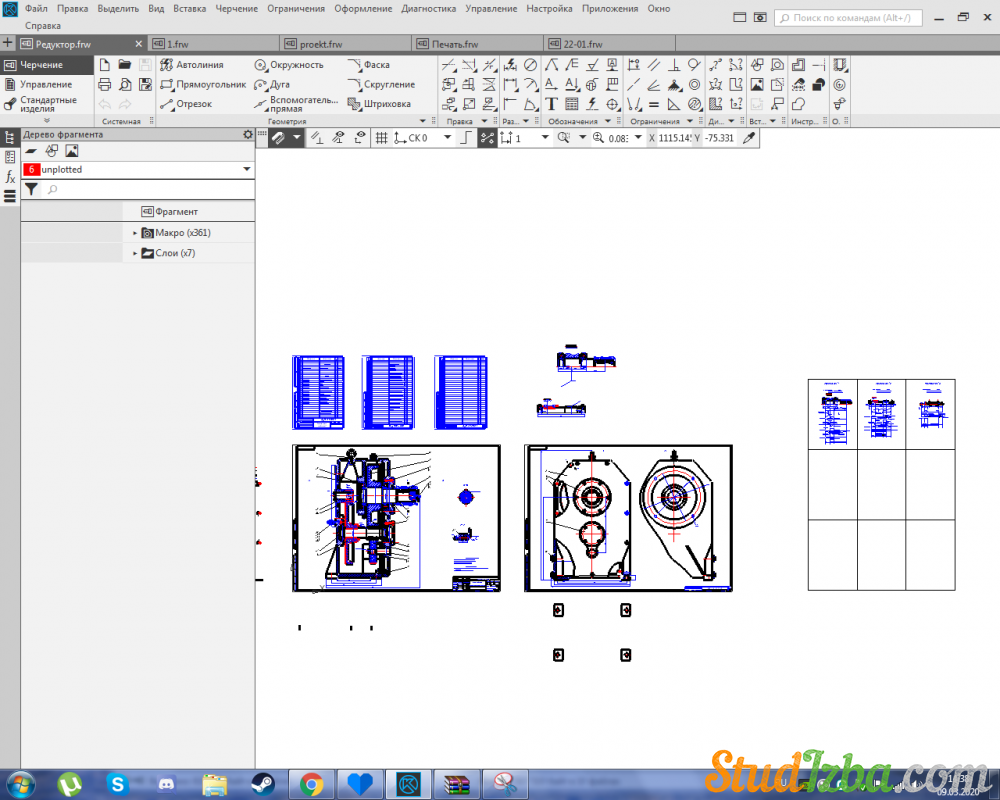The width and height of the screenshot is (1000, 800).
Task: Open the fragment tree settings gear
Action: [248, 135]
